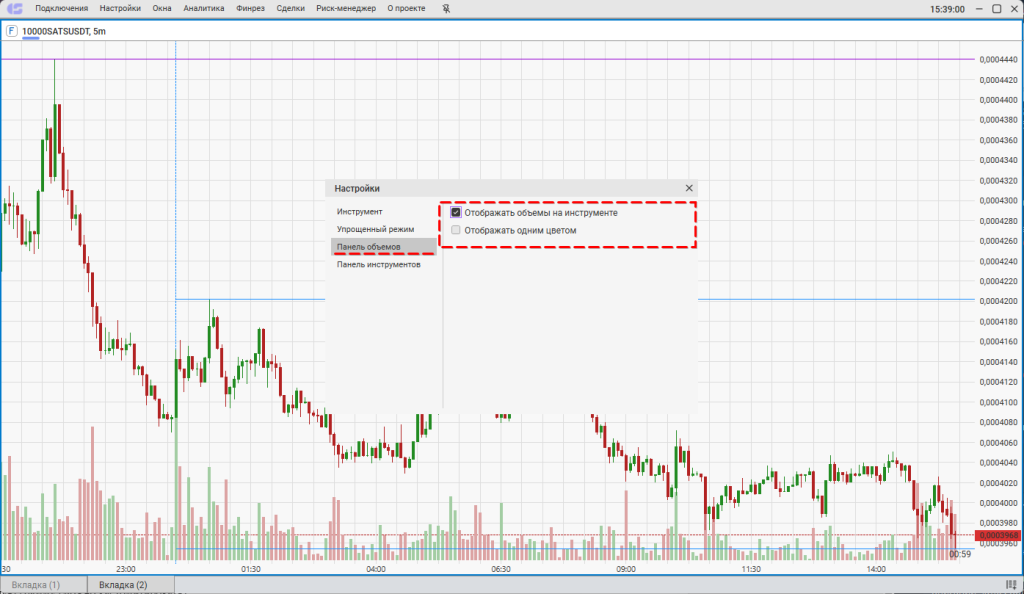Enable Отображать одним цветом checkbox
This screenshot has width=1024, height=594.
tap(456, 230)
